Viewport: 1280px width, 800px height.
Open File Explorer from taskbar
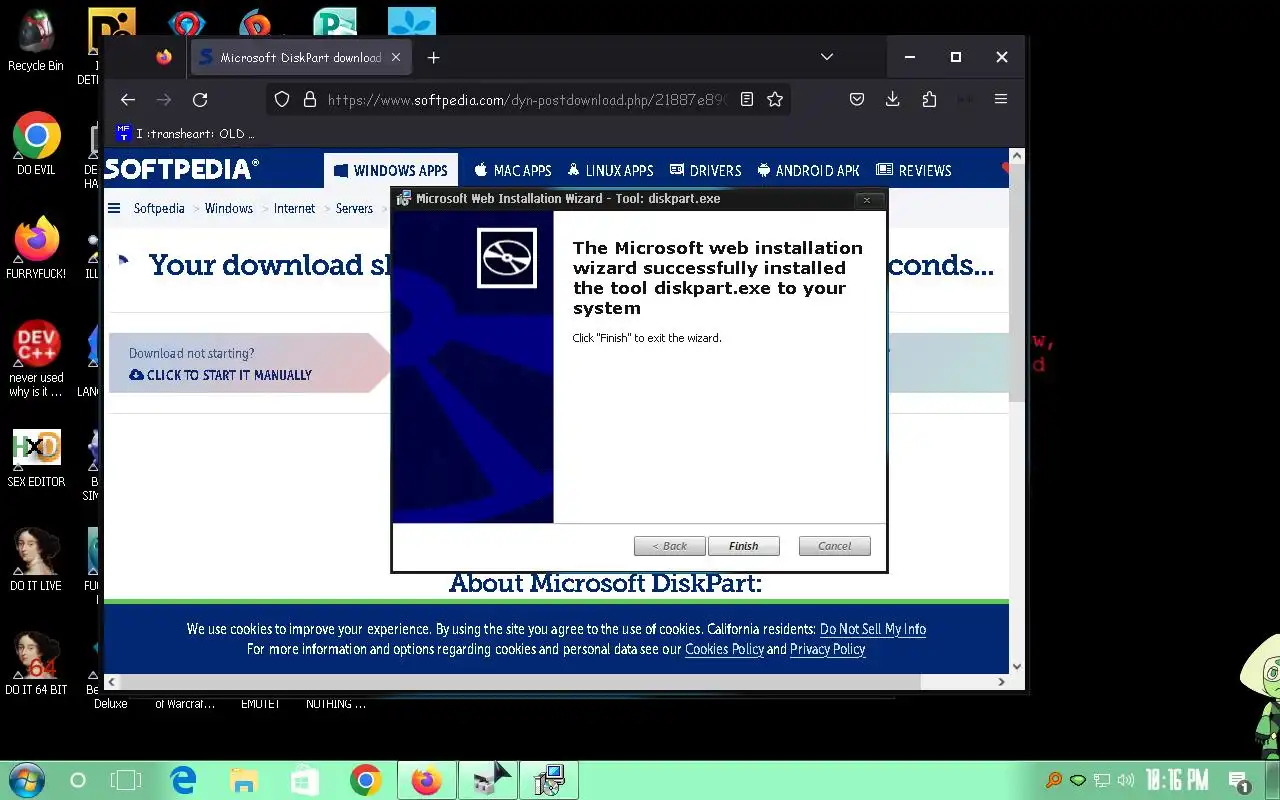pyautogui.click(x=244, y=780)
